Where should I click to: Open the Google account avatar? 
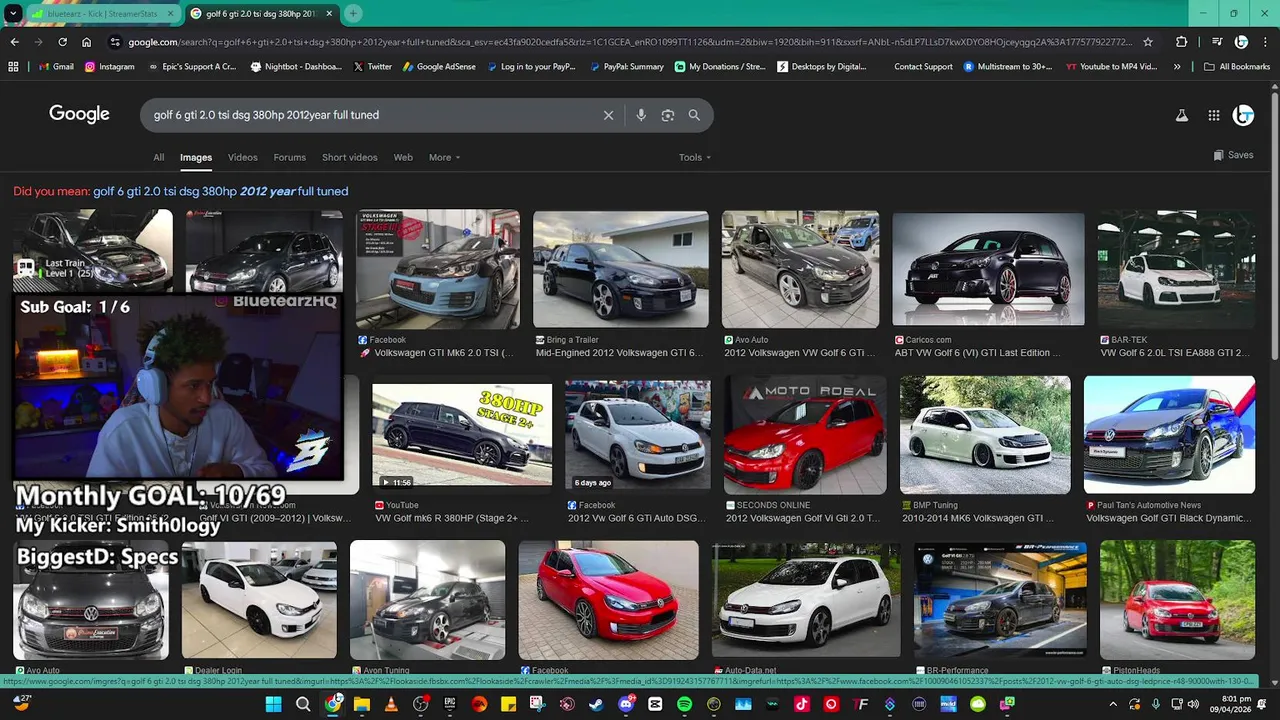pos(1243,115)
